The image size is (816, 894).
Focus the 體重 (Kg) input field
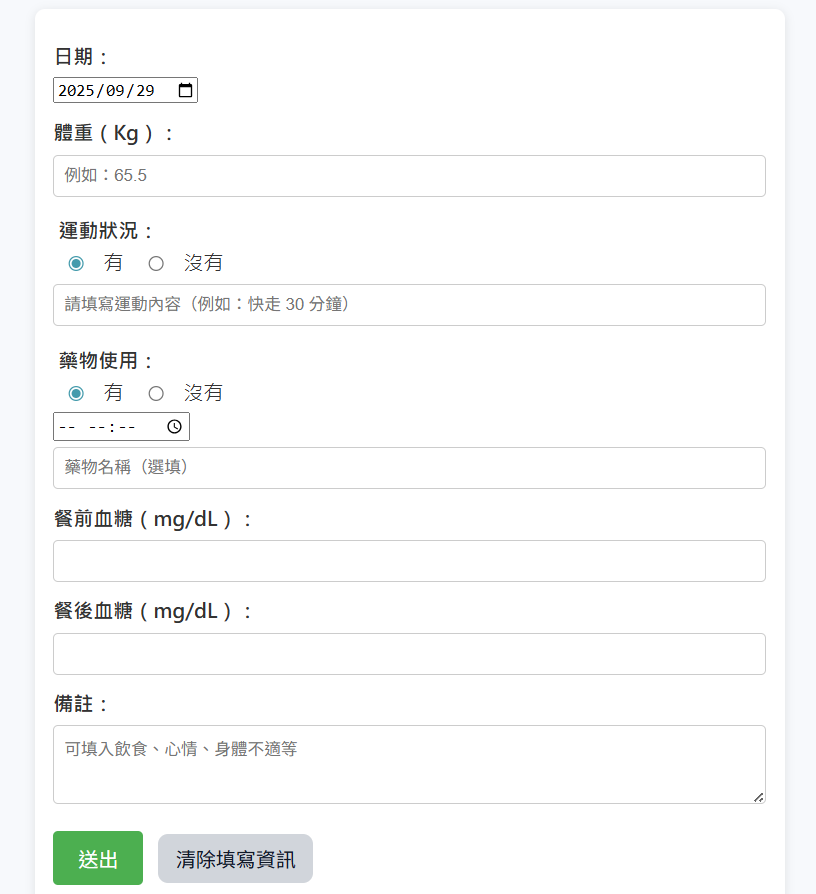coord(409,176)
